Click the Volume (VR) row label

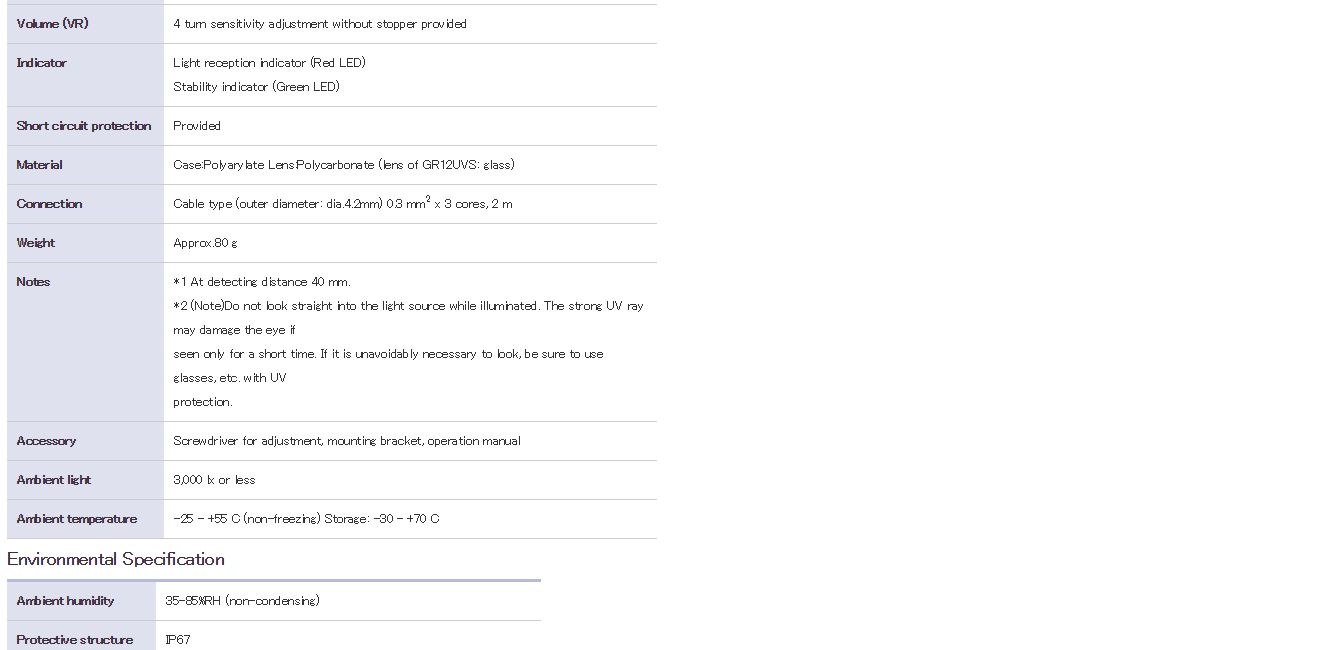pyautogui.click(x=52, y=23)
